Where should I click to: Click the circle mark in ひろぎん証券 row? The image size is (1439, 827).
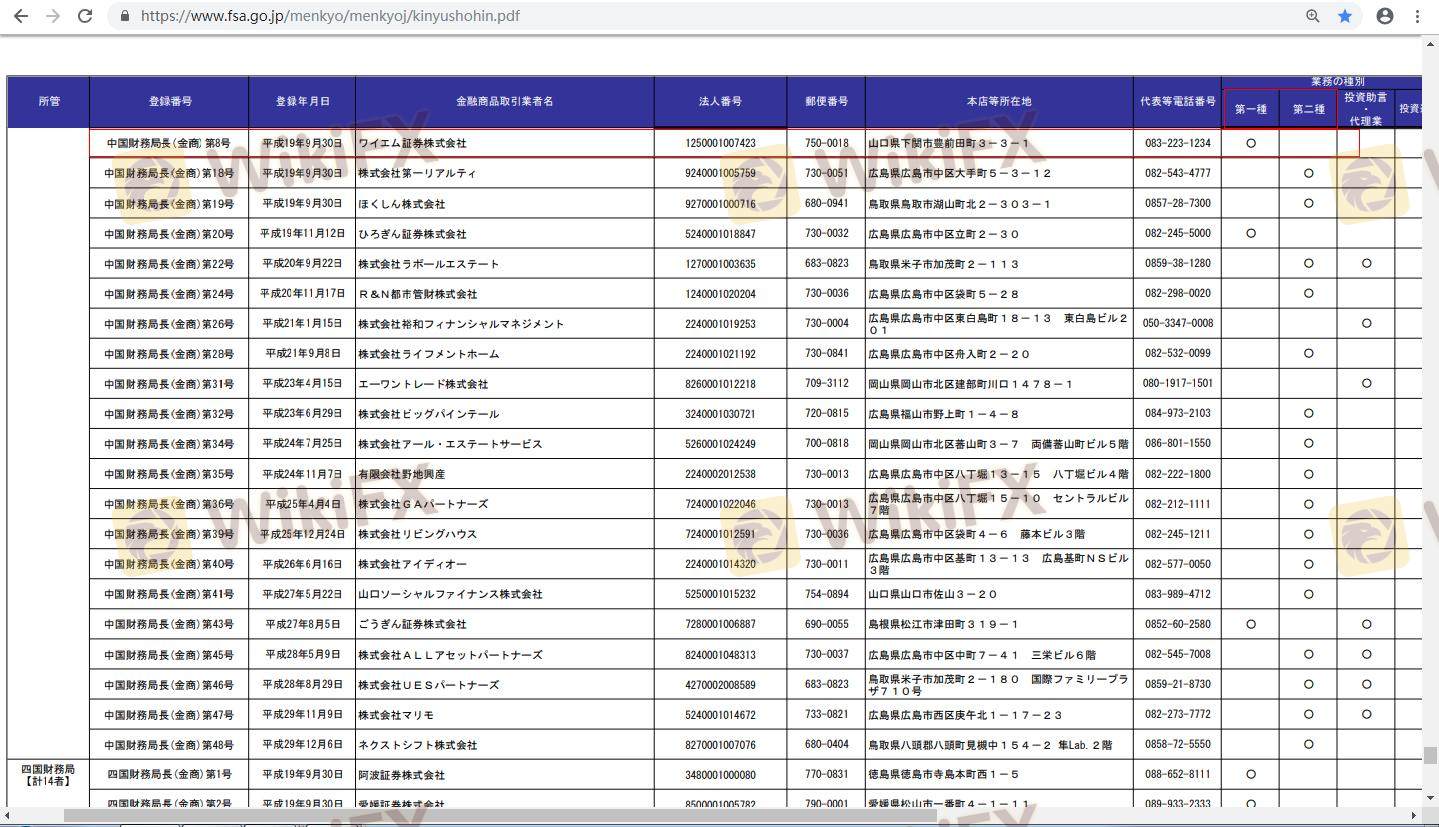click(x=1250, y=233)
